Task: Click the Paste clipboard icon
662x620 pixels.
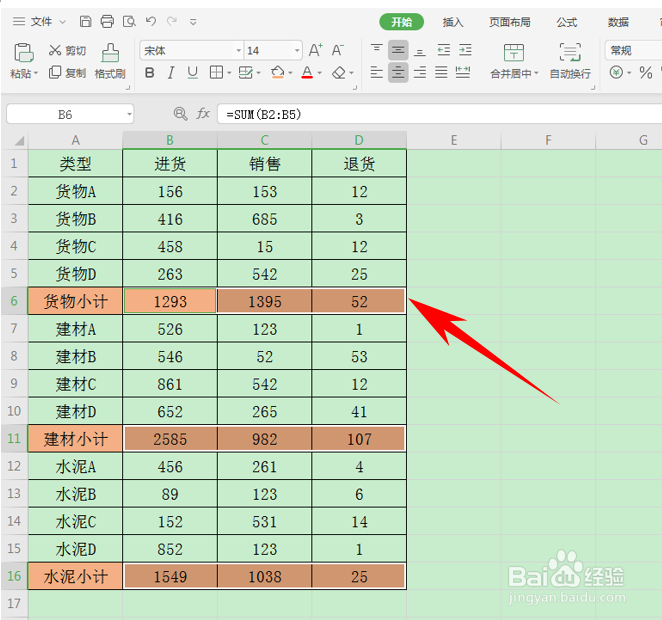Action: [x=24, y=53]
